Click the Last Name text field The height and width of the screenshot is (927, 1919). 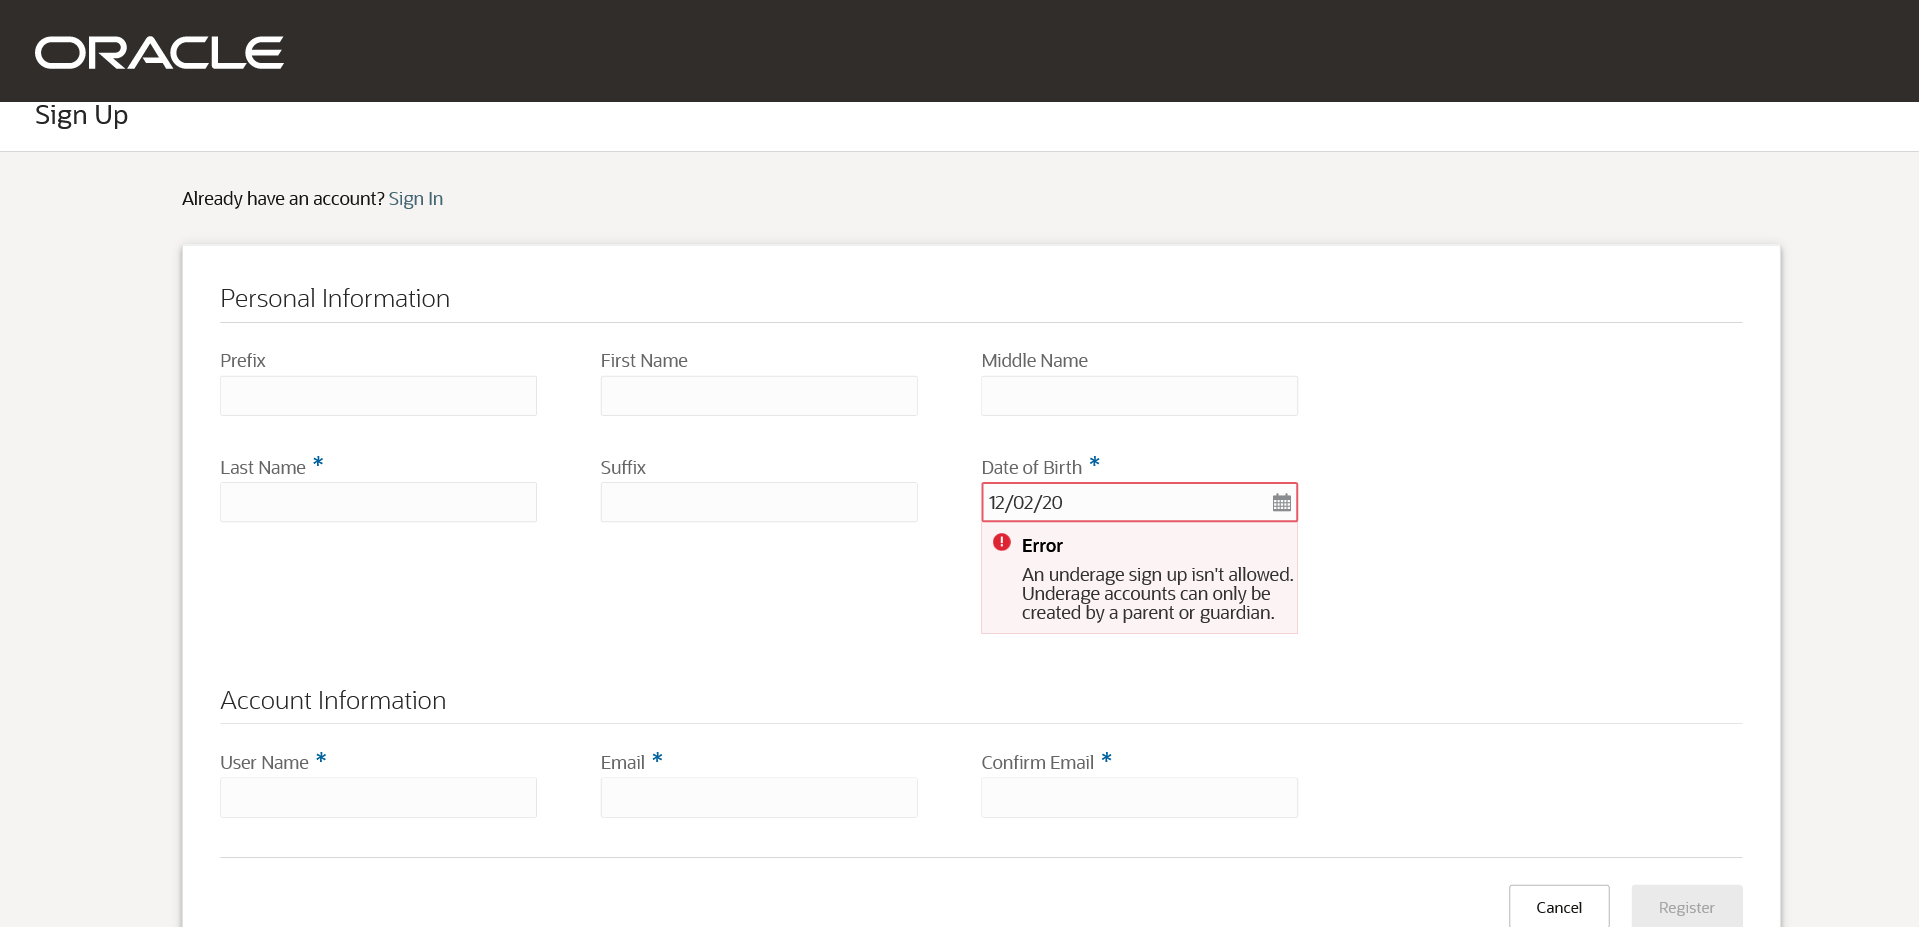378,503
